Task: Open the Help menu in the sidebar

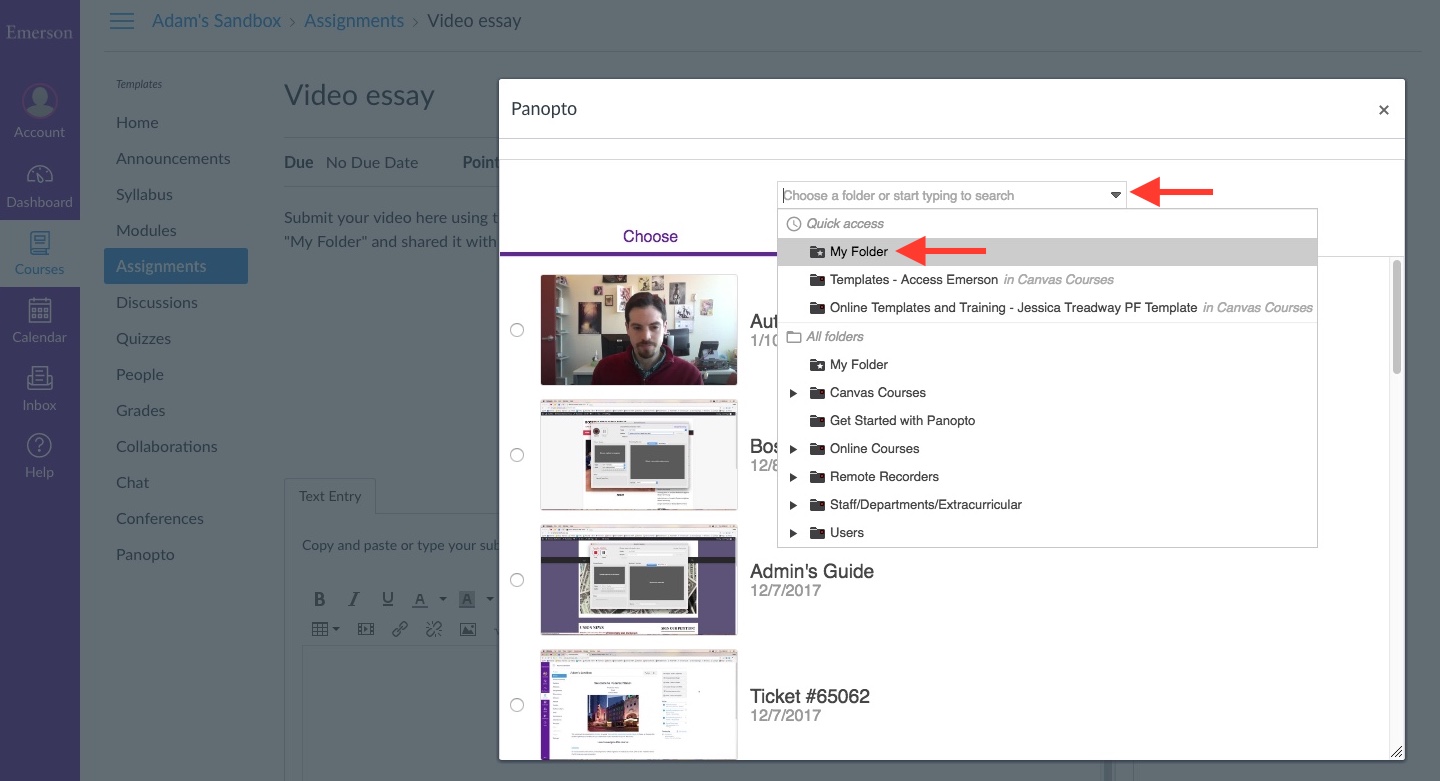Action: coord(40,456)
